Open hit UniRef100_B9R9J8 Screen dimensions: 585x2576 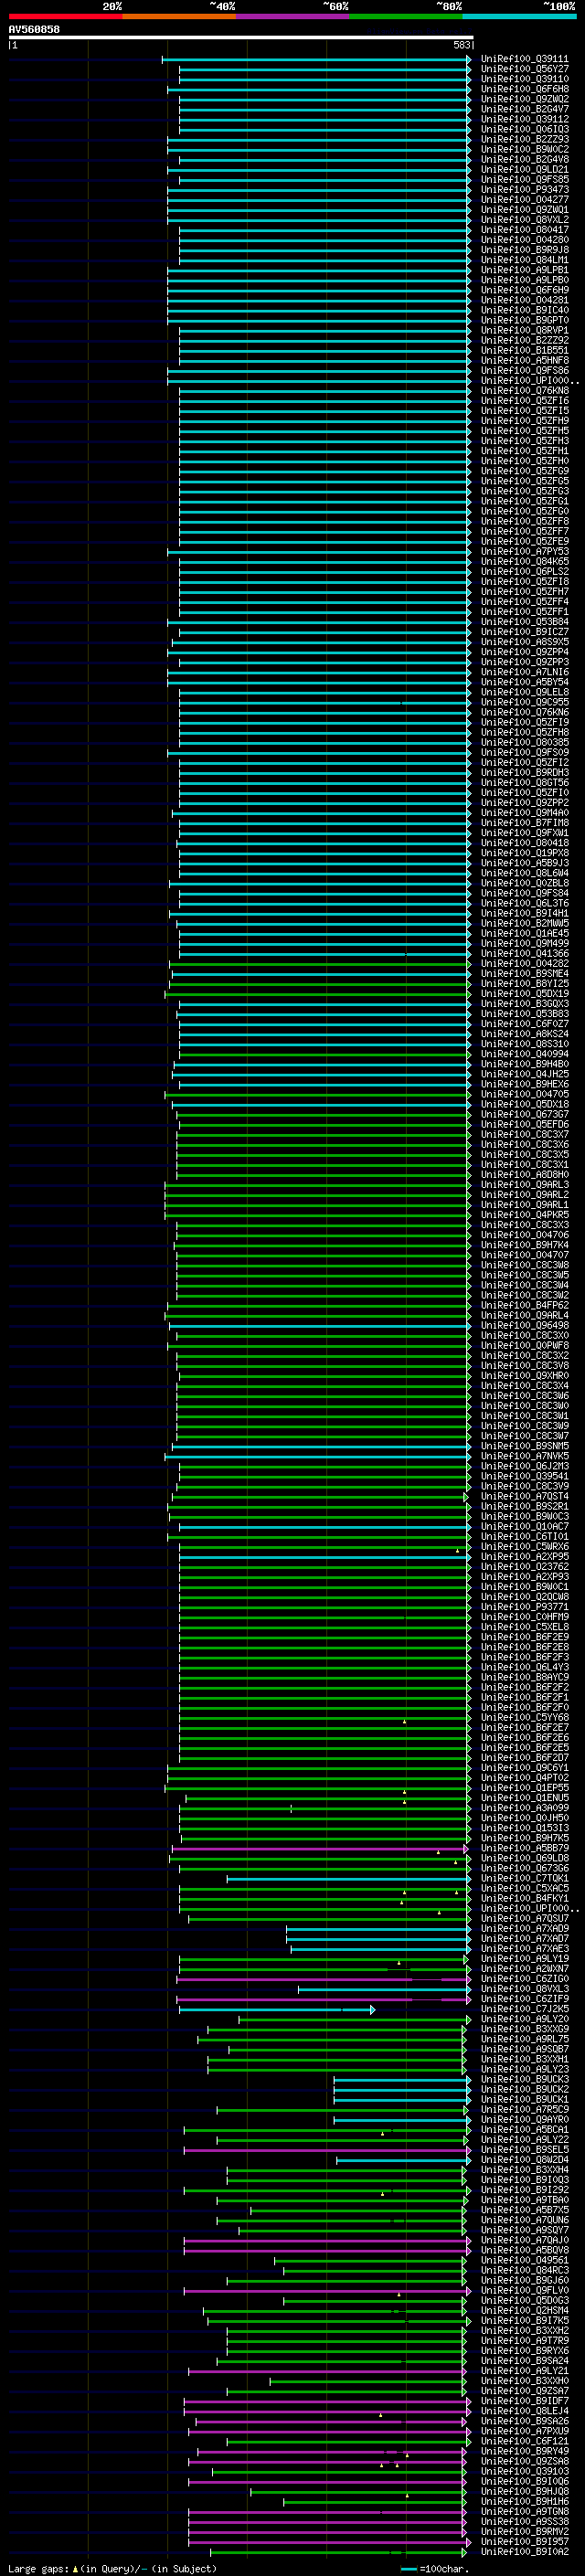point(524,250)
